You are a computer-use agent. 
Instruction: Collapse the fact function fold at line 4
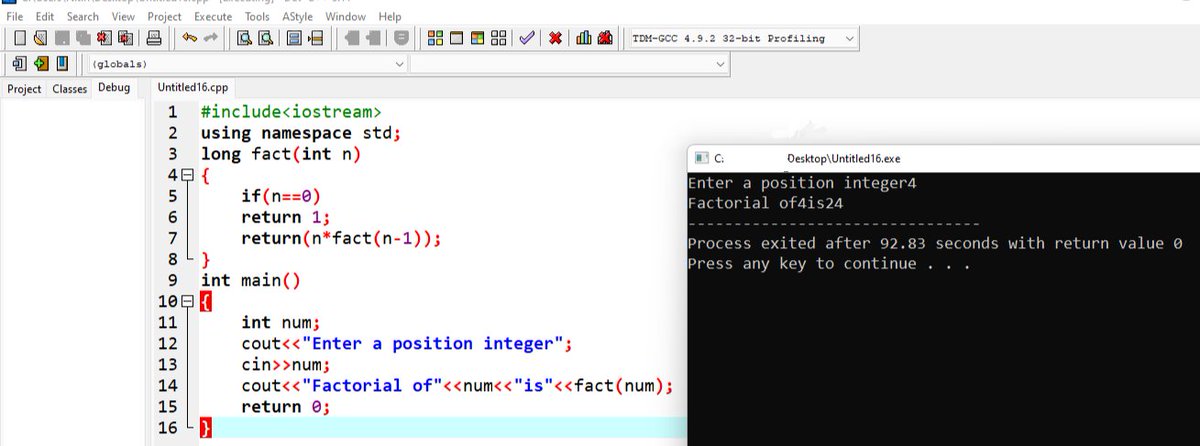(x=189, y=174)
